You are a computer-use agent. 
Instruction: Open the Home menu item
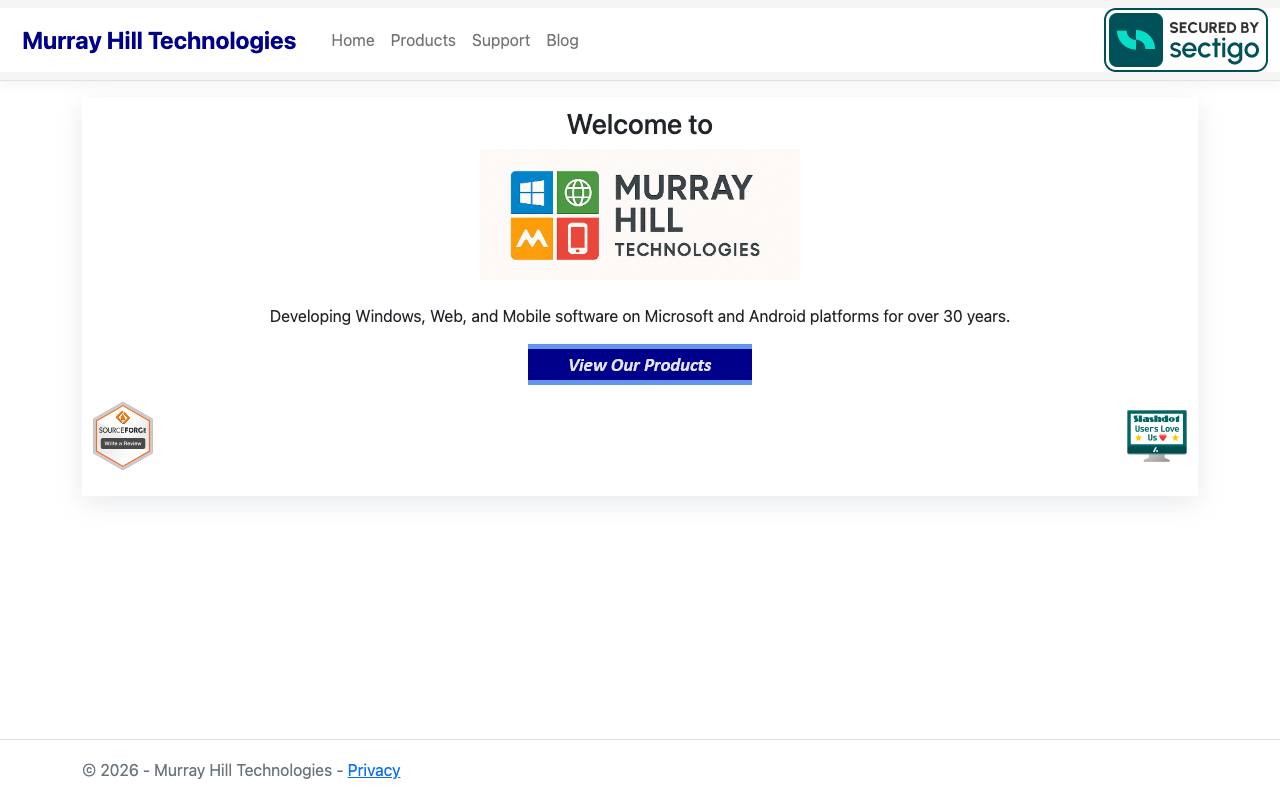click(x=353, y=40)
